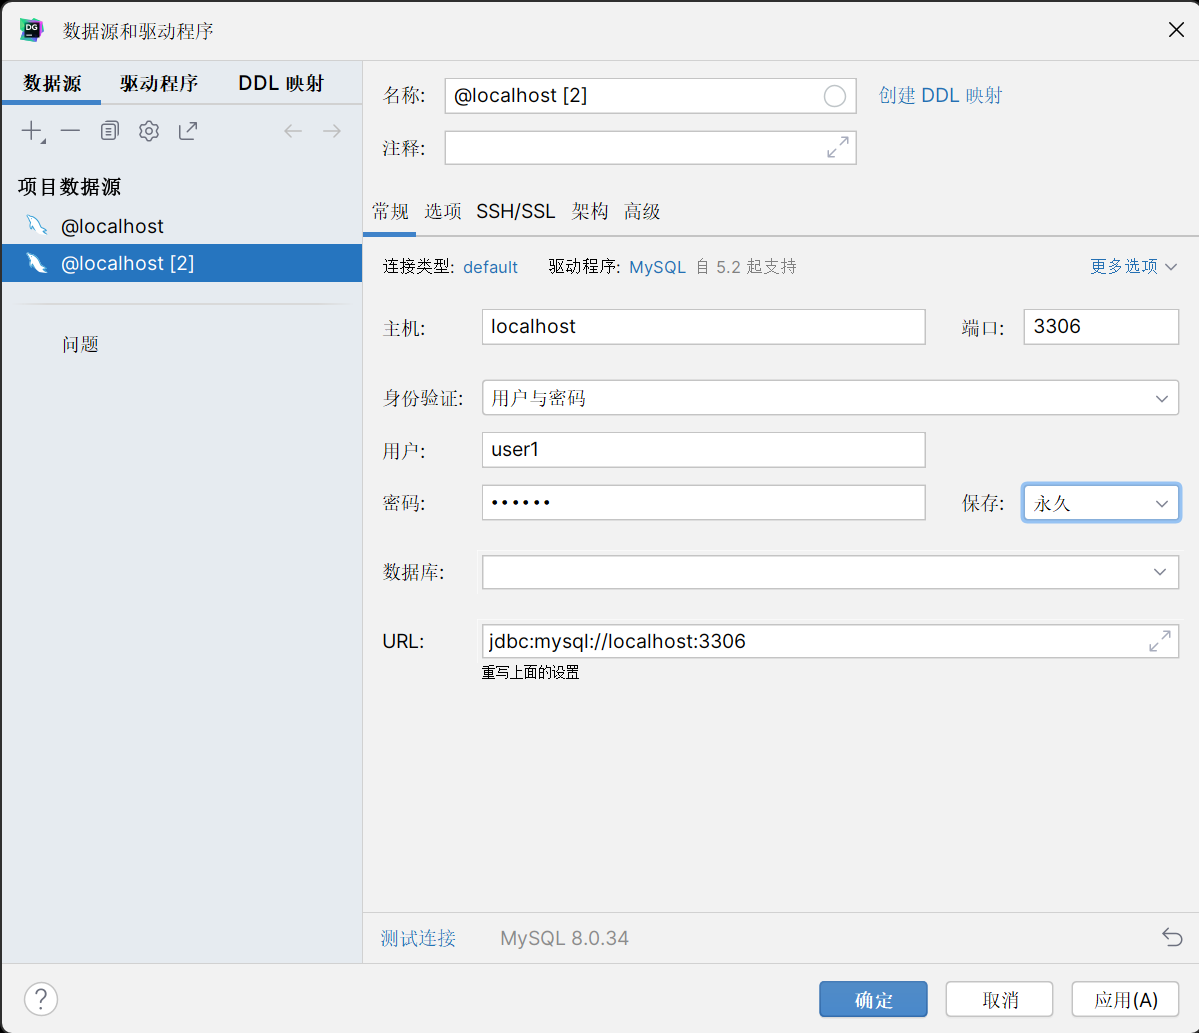This screenshot has width=1199, height=1033.
Task: Click the 注释 comment field
Action: point(650,148)
